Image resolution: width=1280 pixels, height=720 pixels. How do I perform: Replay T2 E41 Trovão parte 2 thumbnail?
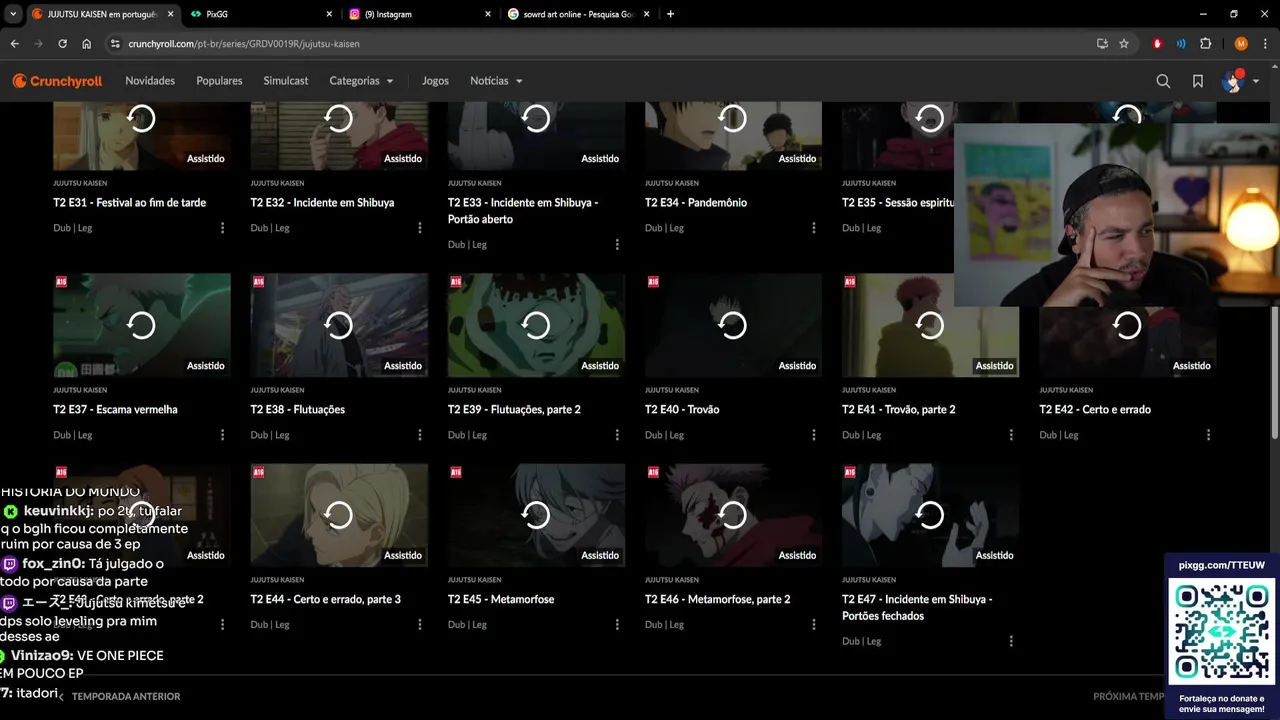(x=930, y=325)
